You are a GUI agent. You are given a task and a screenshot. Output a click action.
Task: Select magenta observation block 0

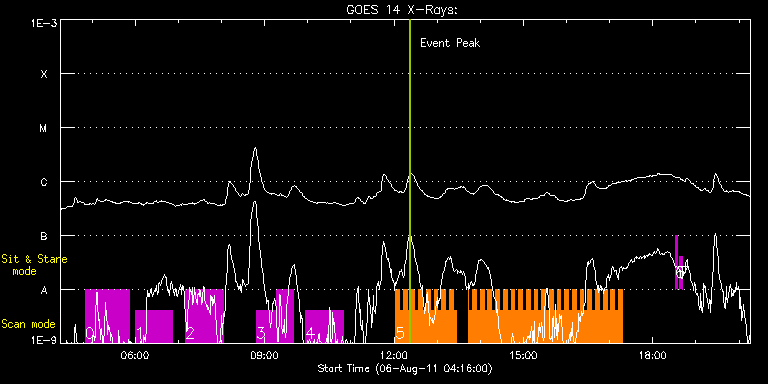click(107, 316)
